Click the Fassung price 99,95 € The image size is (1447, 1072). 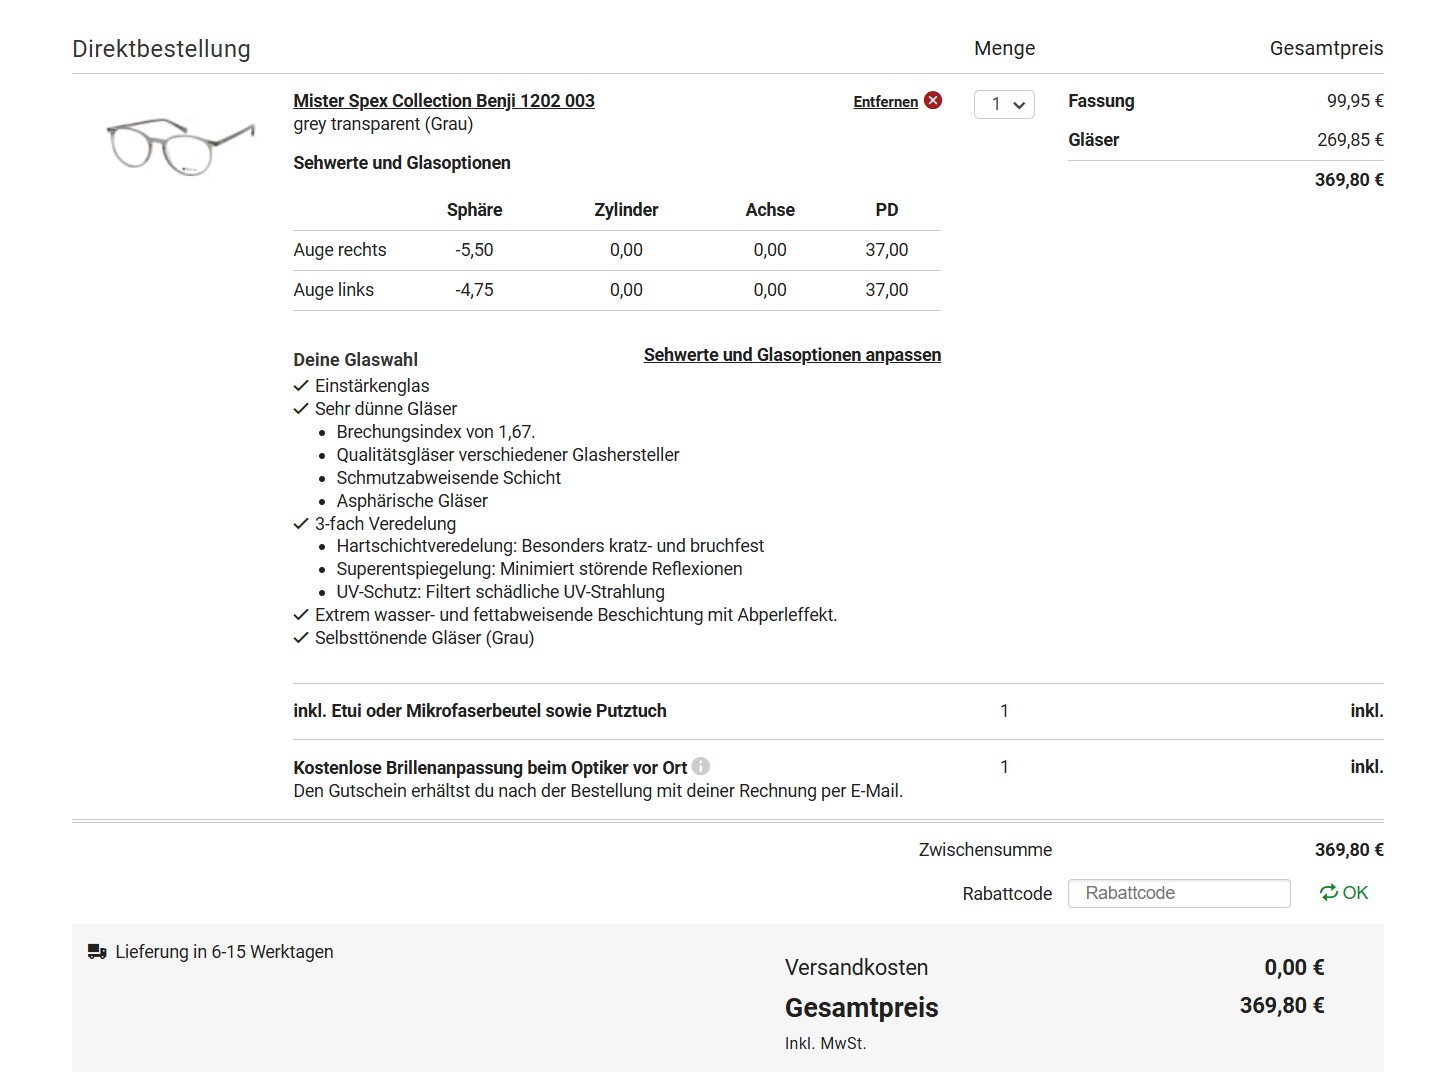[x=1355, y=101]
